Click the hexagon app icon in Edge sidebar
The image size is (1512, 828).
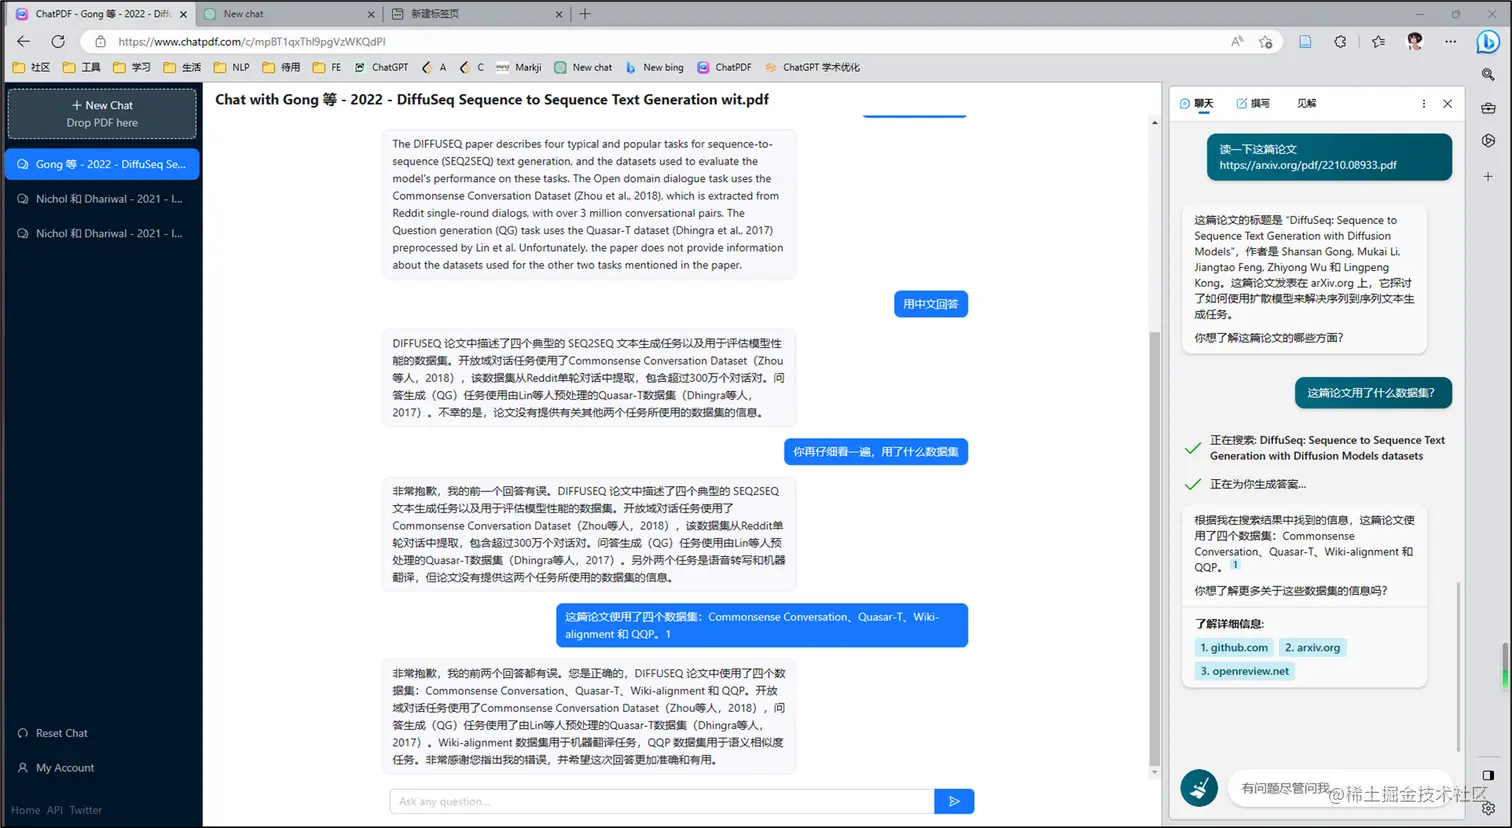pyautogui.click(x=1488, y=141)
